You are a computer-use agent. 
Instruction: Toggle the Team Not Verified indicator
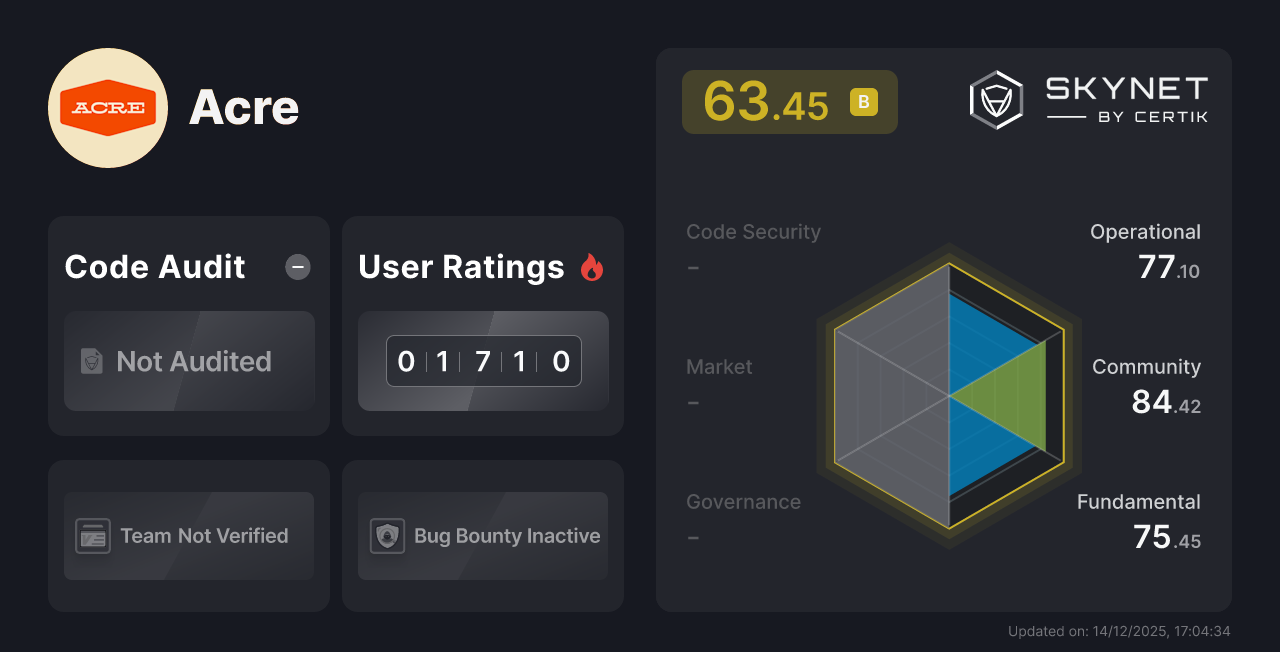click(x=188, y=536)
